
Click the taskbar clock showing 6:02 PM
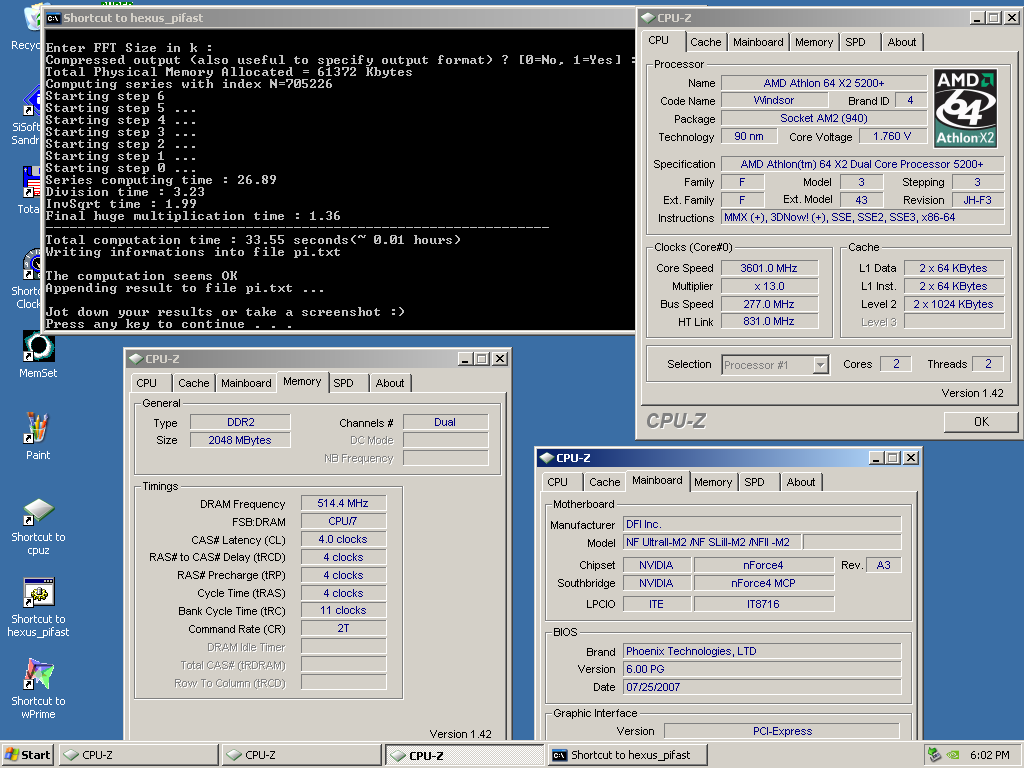coord(989,755)
